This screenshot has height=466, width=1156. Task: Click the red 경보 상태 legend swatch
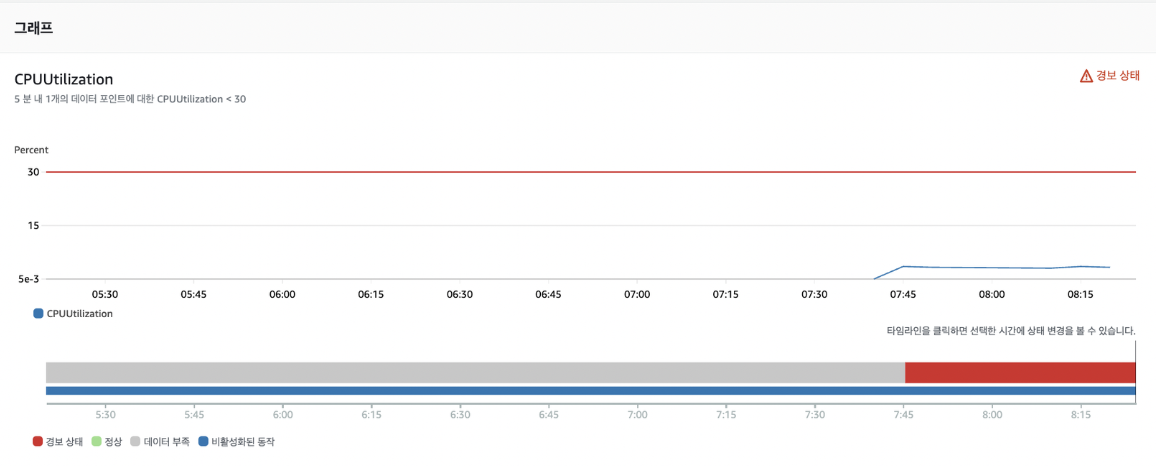(x=38, y=442)
